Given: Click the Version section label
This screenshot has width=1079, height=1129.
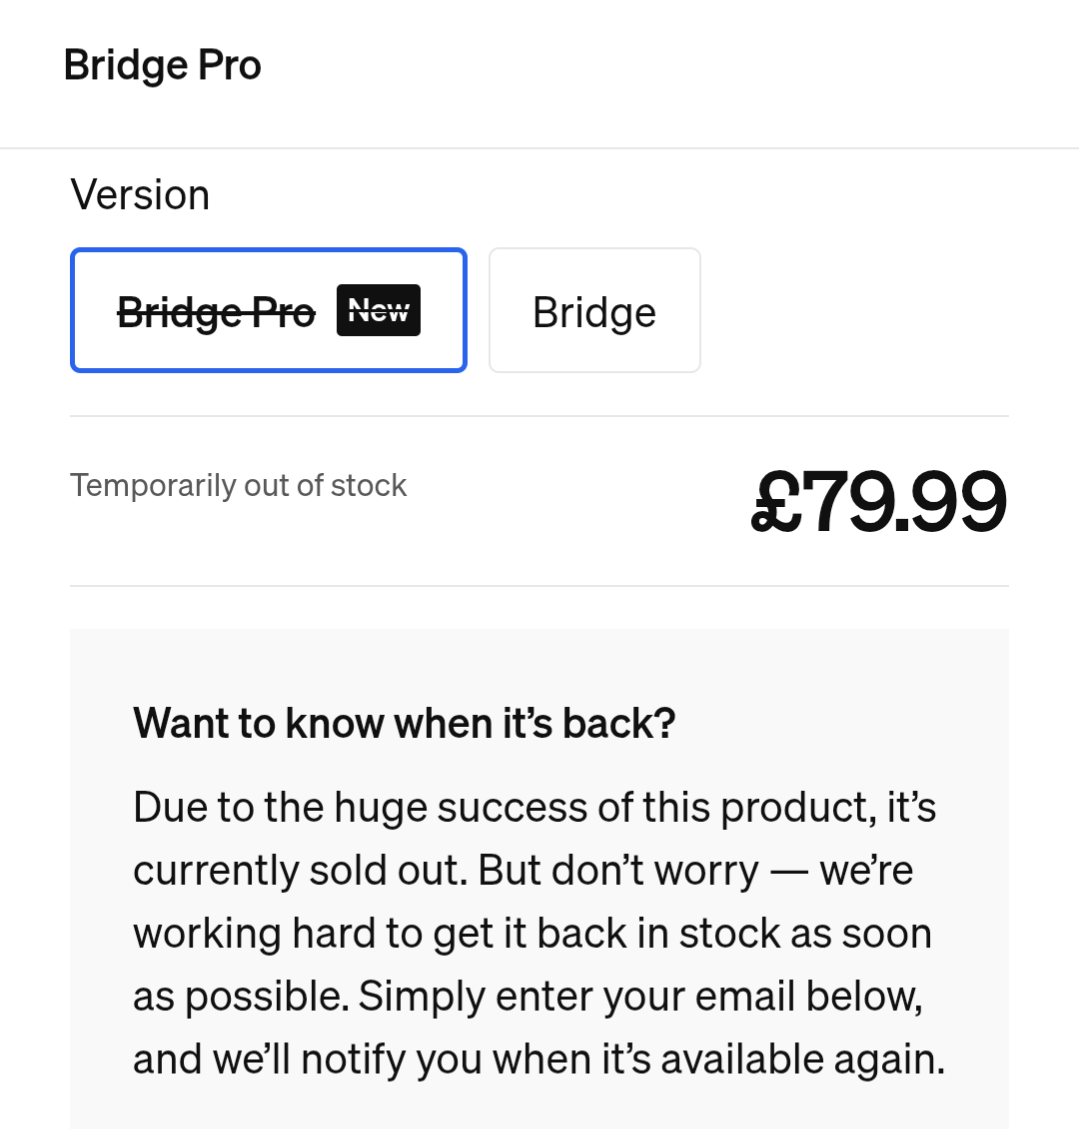Looking at the screenshot, I should coord(140,195).
